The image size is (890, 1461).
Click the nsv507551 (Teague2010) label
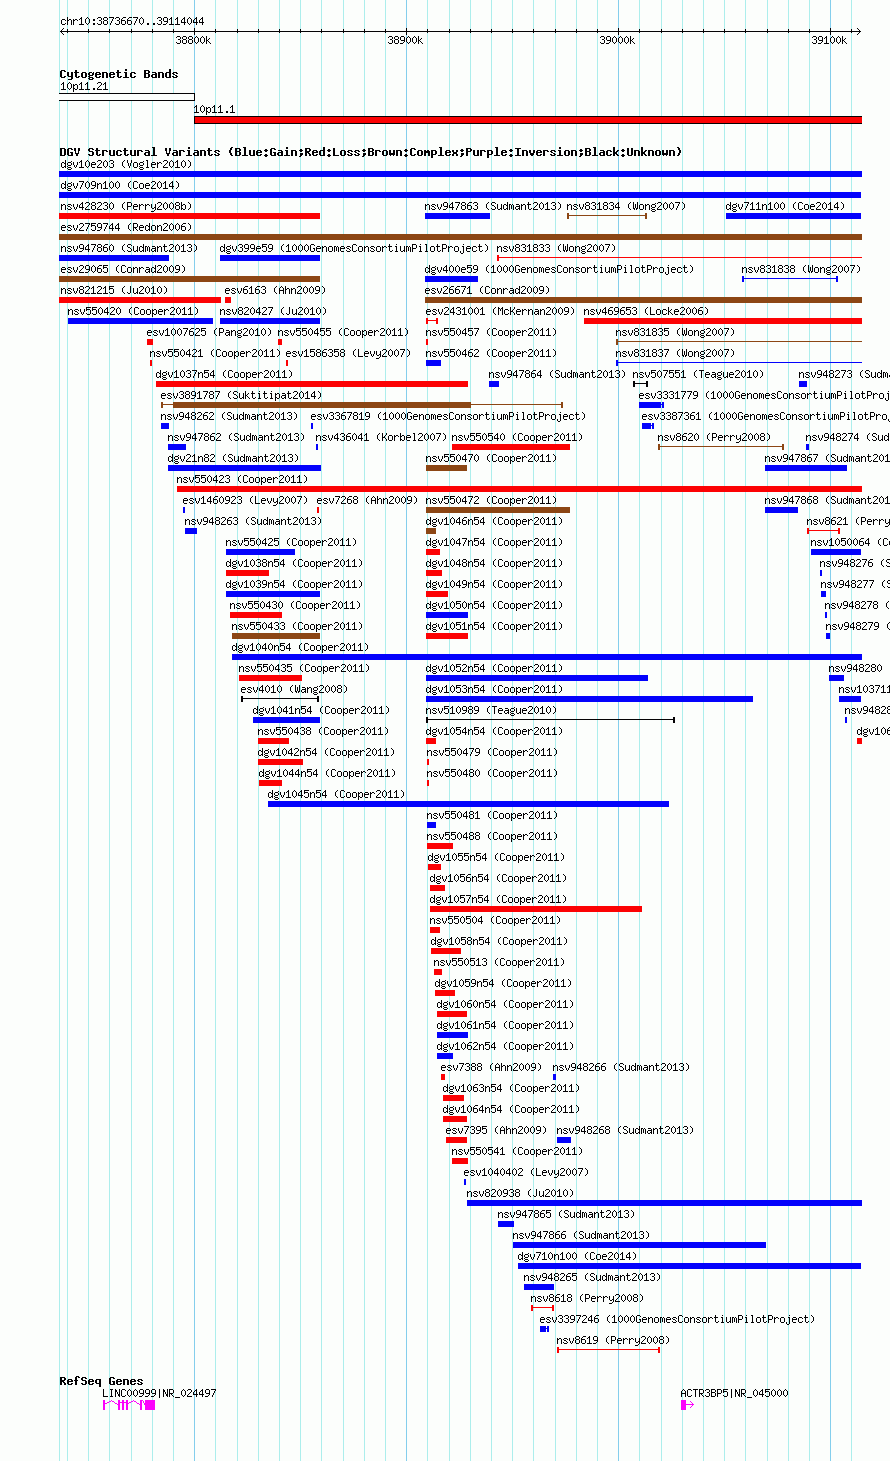tap(698, 374)
